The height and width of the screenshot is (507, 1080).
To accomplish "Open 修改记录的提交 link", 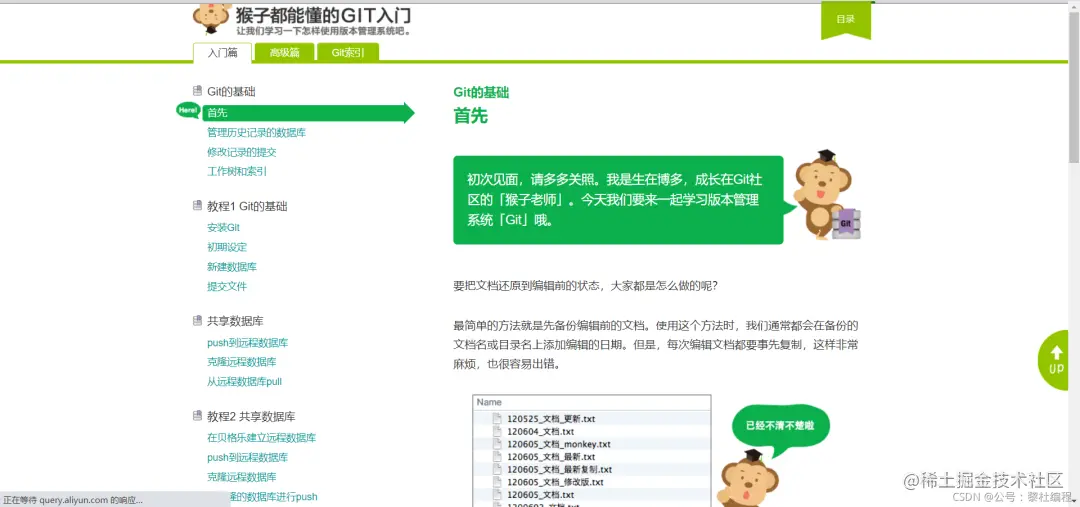I will point(242,152).
